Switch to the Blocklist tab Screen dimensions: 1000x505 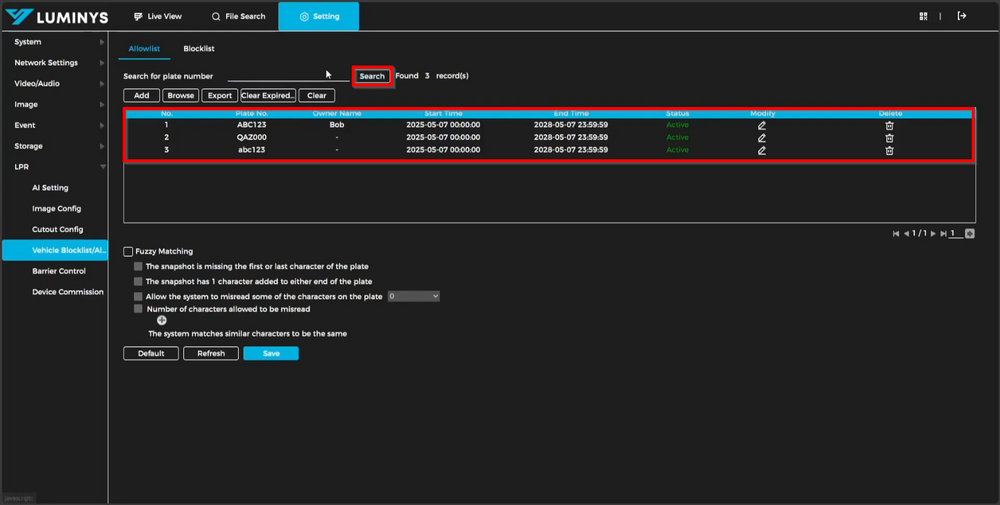coord(198,49)
